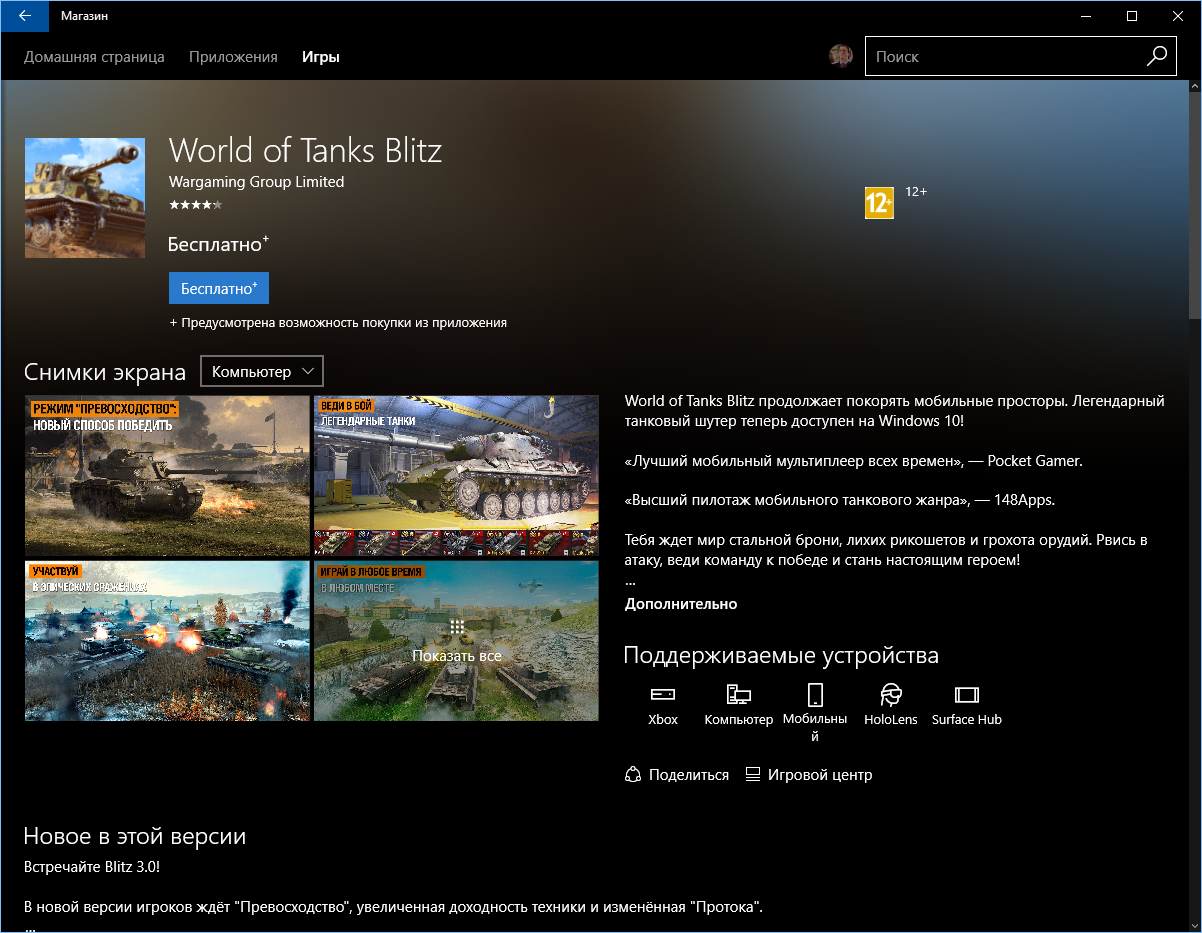
Task: Click the search magnifier icon
Action: click(1157, 56)
